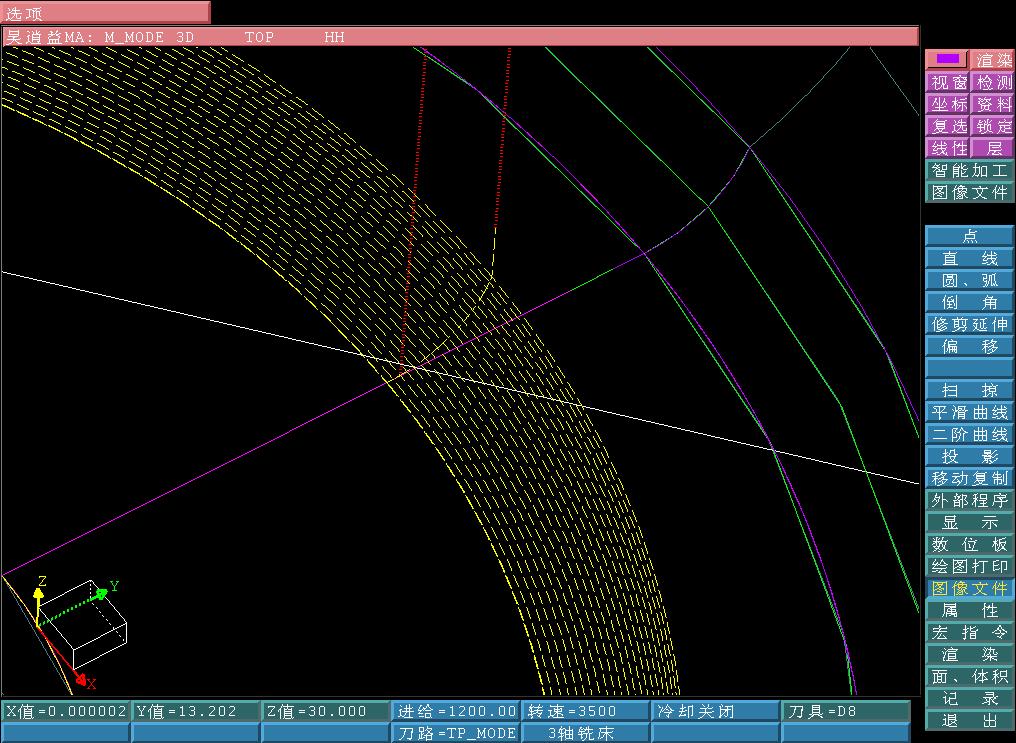Choose the 圆、弧 circle and arc tool
Screen dimensions: 1016x743
point(969,280)
